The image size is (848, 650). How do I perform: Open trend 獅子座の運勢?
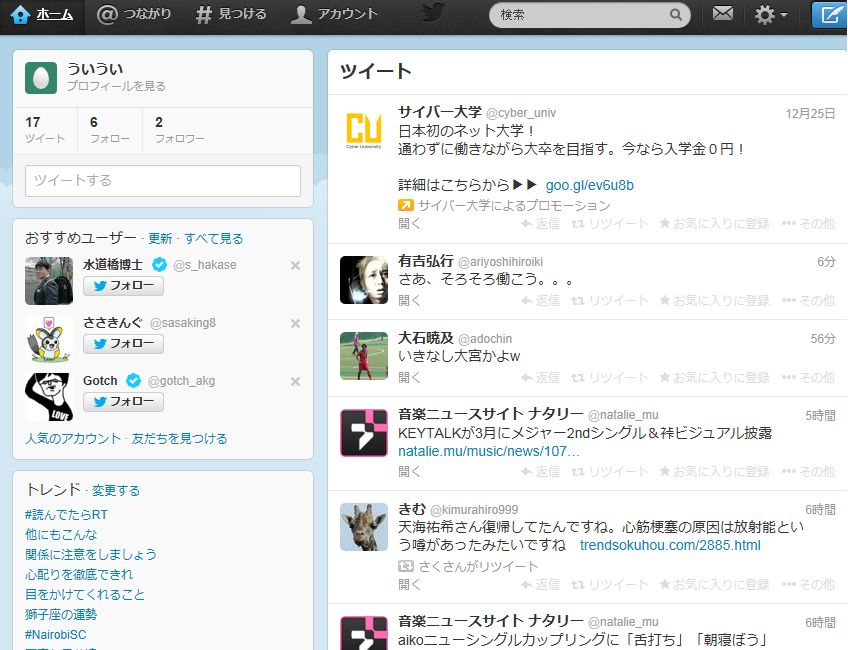(x=61, y=615)
